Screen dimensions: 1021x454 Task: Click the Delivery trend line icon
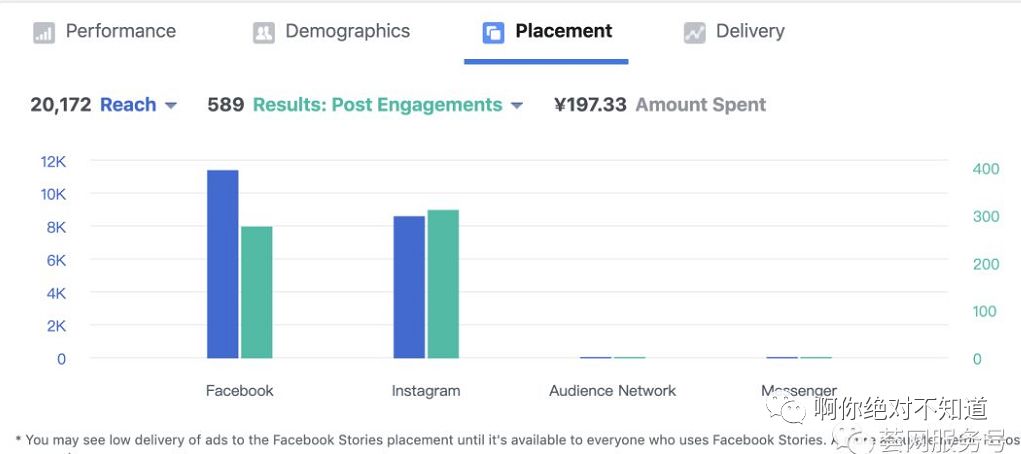pyautogui.click(x=694, y=33)
